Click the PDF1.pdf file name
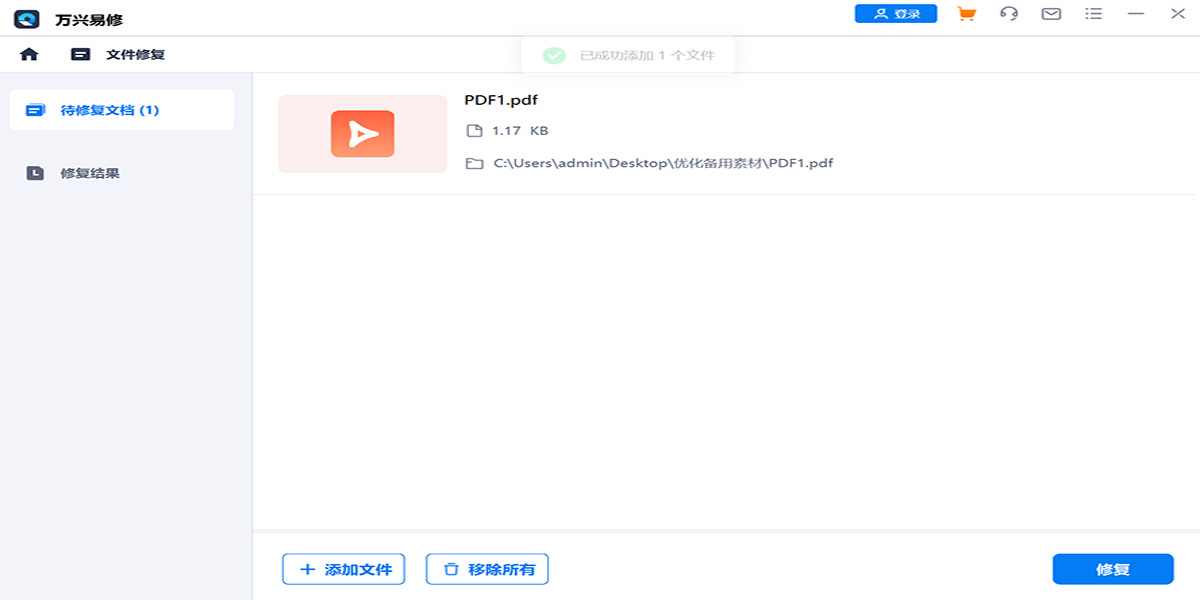Image resolution: width=1200 pixels, height=600 pixels. [501, 100]
